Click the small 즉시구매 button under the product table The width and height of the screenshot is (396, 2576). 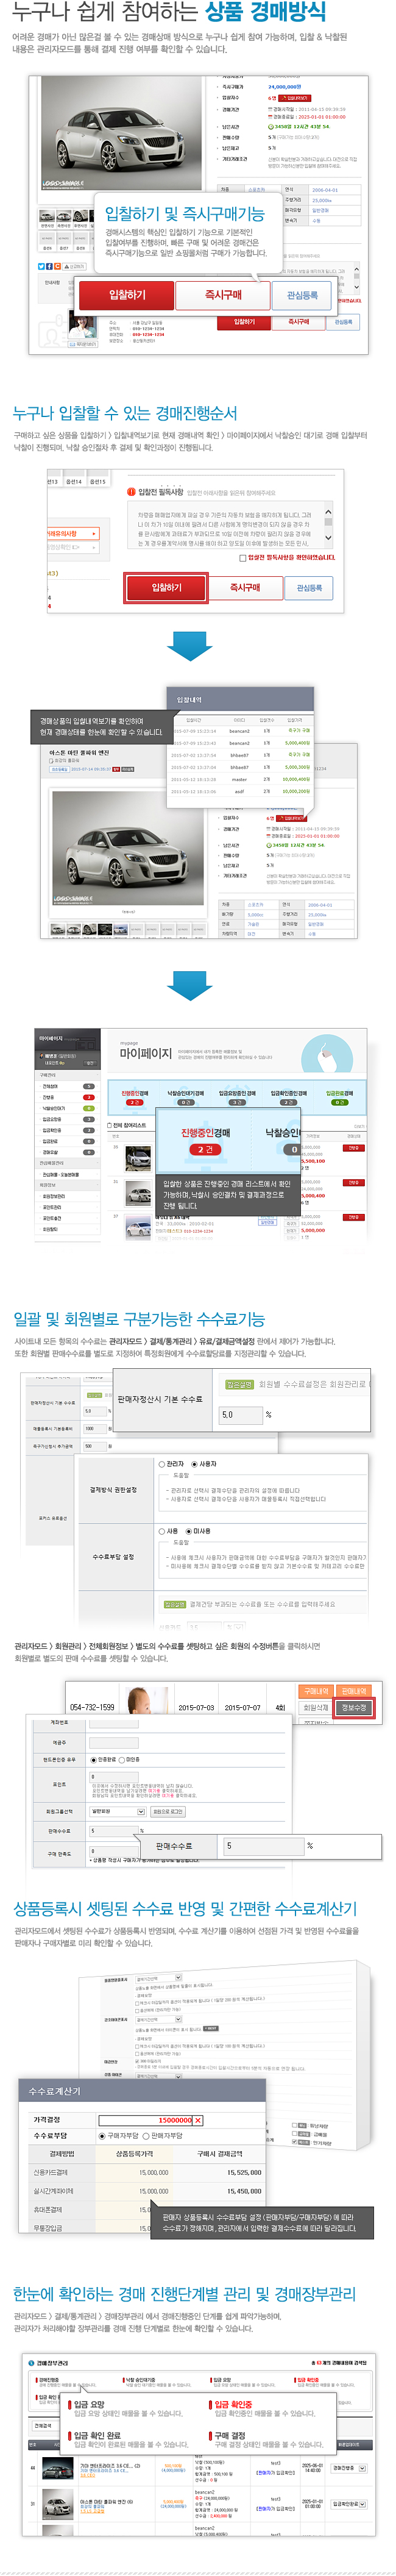click(x=298, y=322)
